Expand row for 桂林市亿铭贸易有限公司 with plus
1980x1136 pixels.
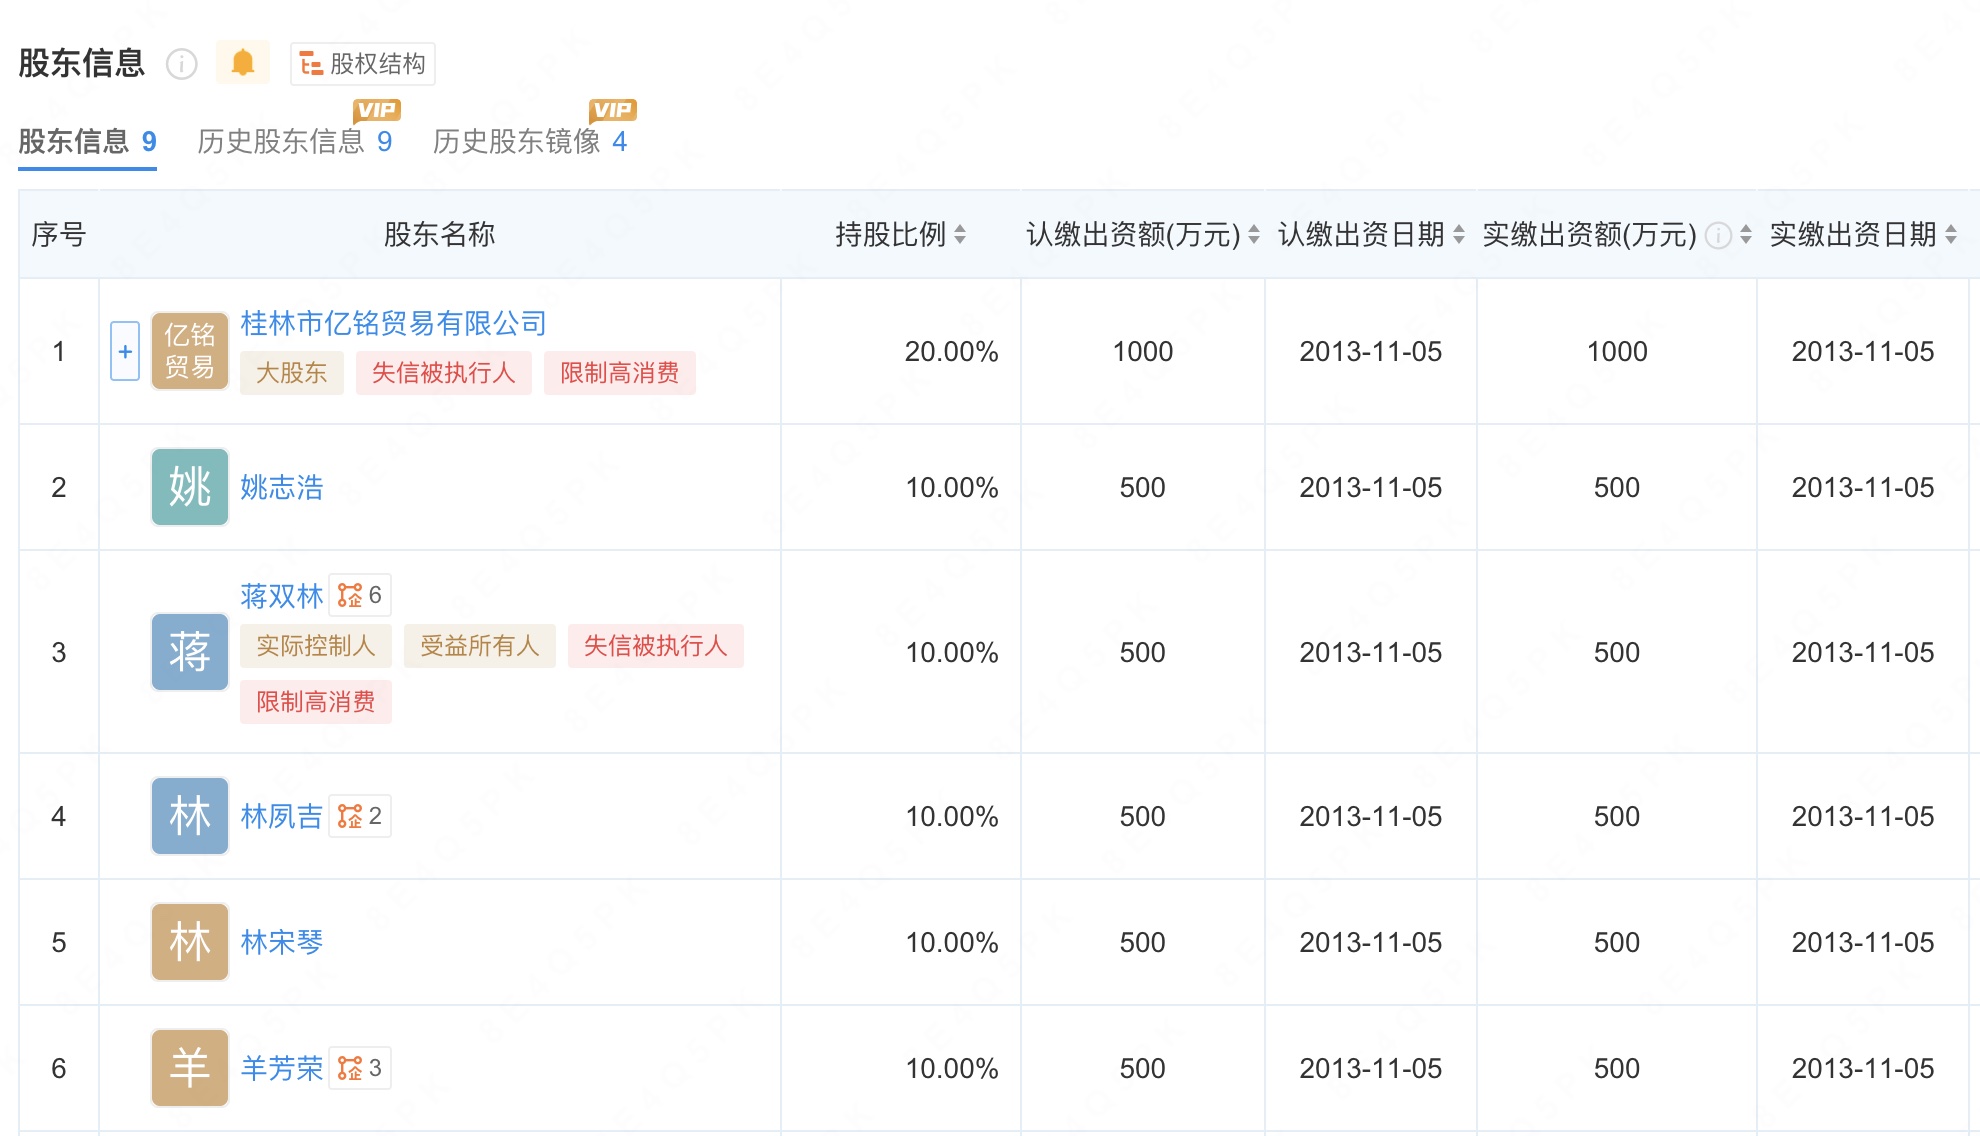click(125, 351)
